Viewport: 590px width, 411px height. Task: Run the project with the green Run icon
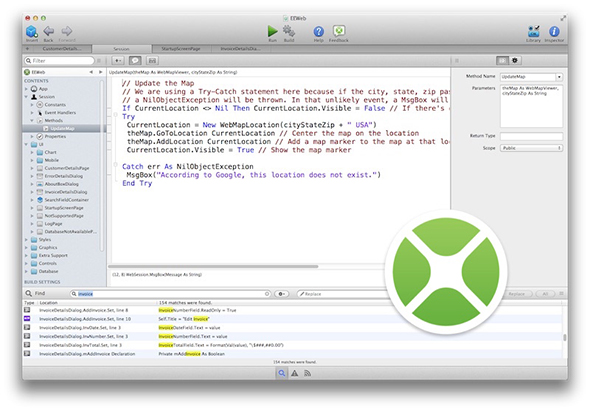(272, 31)
